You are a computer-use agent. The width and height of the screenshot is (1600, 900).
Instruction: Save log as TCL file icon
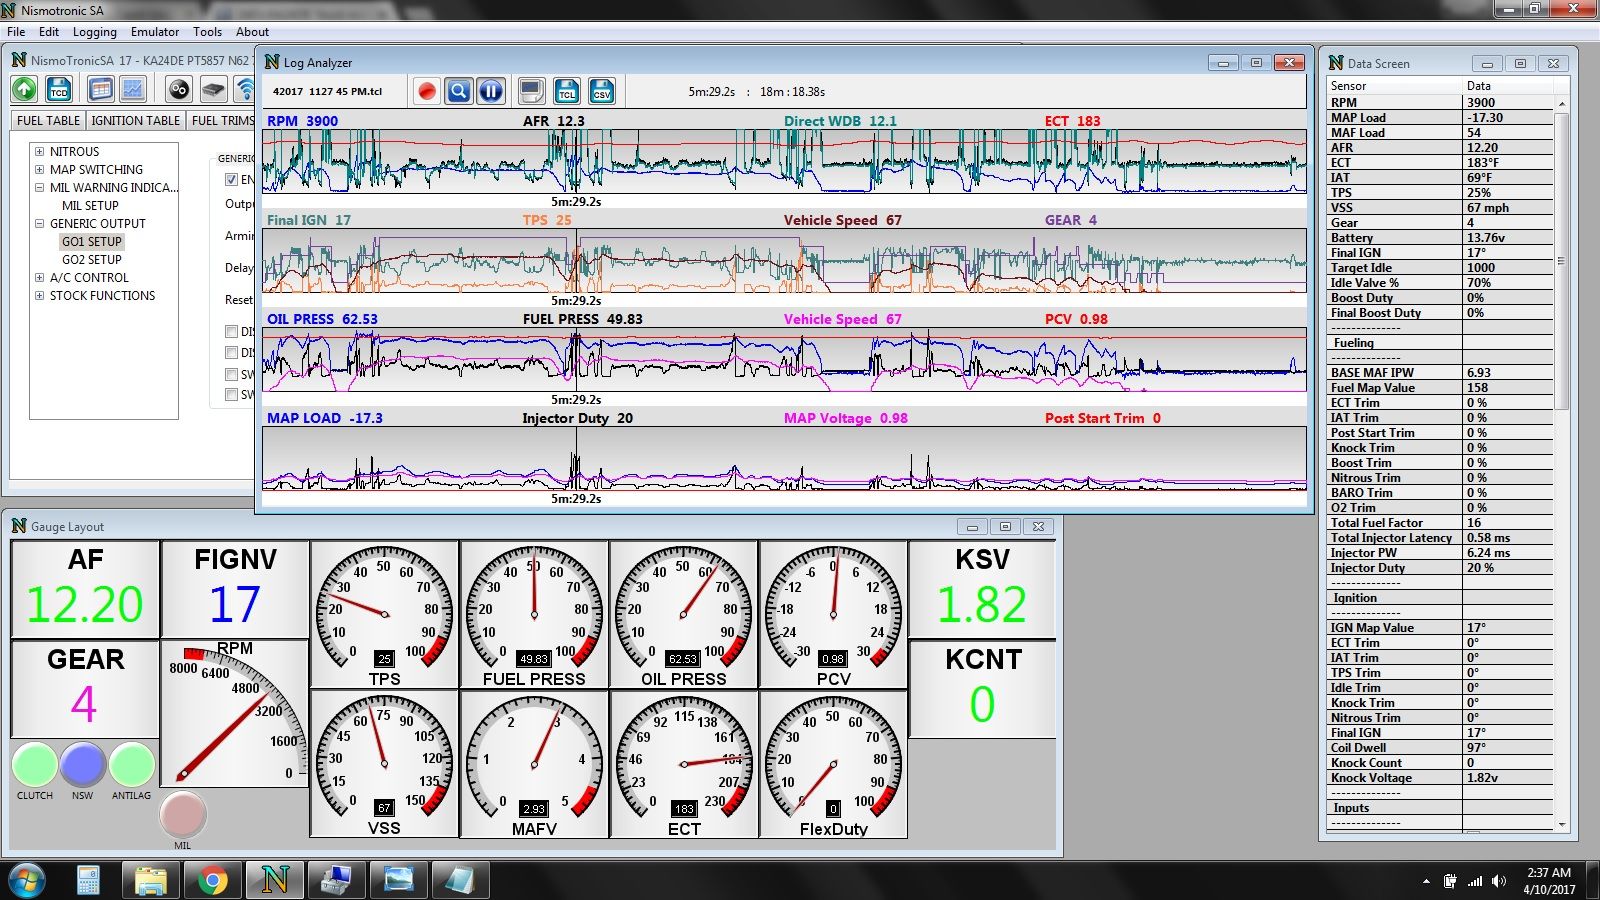[567, 91]
